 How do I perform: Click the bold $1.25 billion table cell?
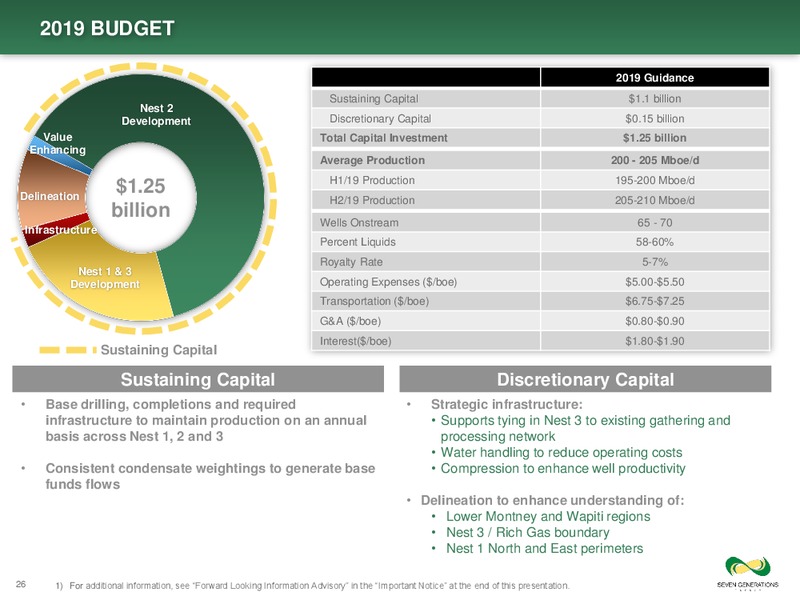tap(655, 138)
